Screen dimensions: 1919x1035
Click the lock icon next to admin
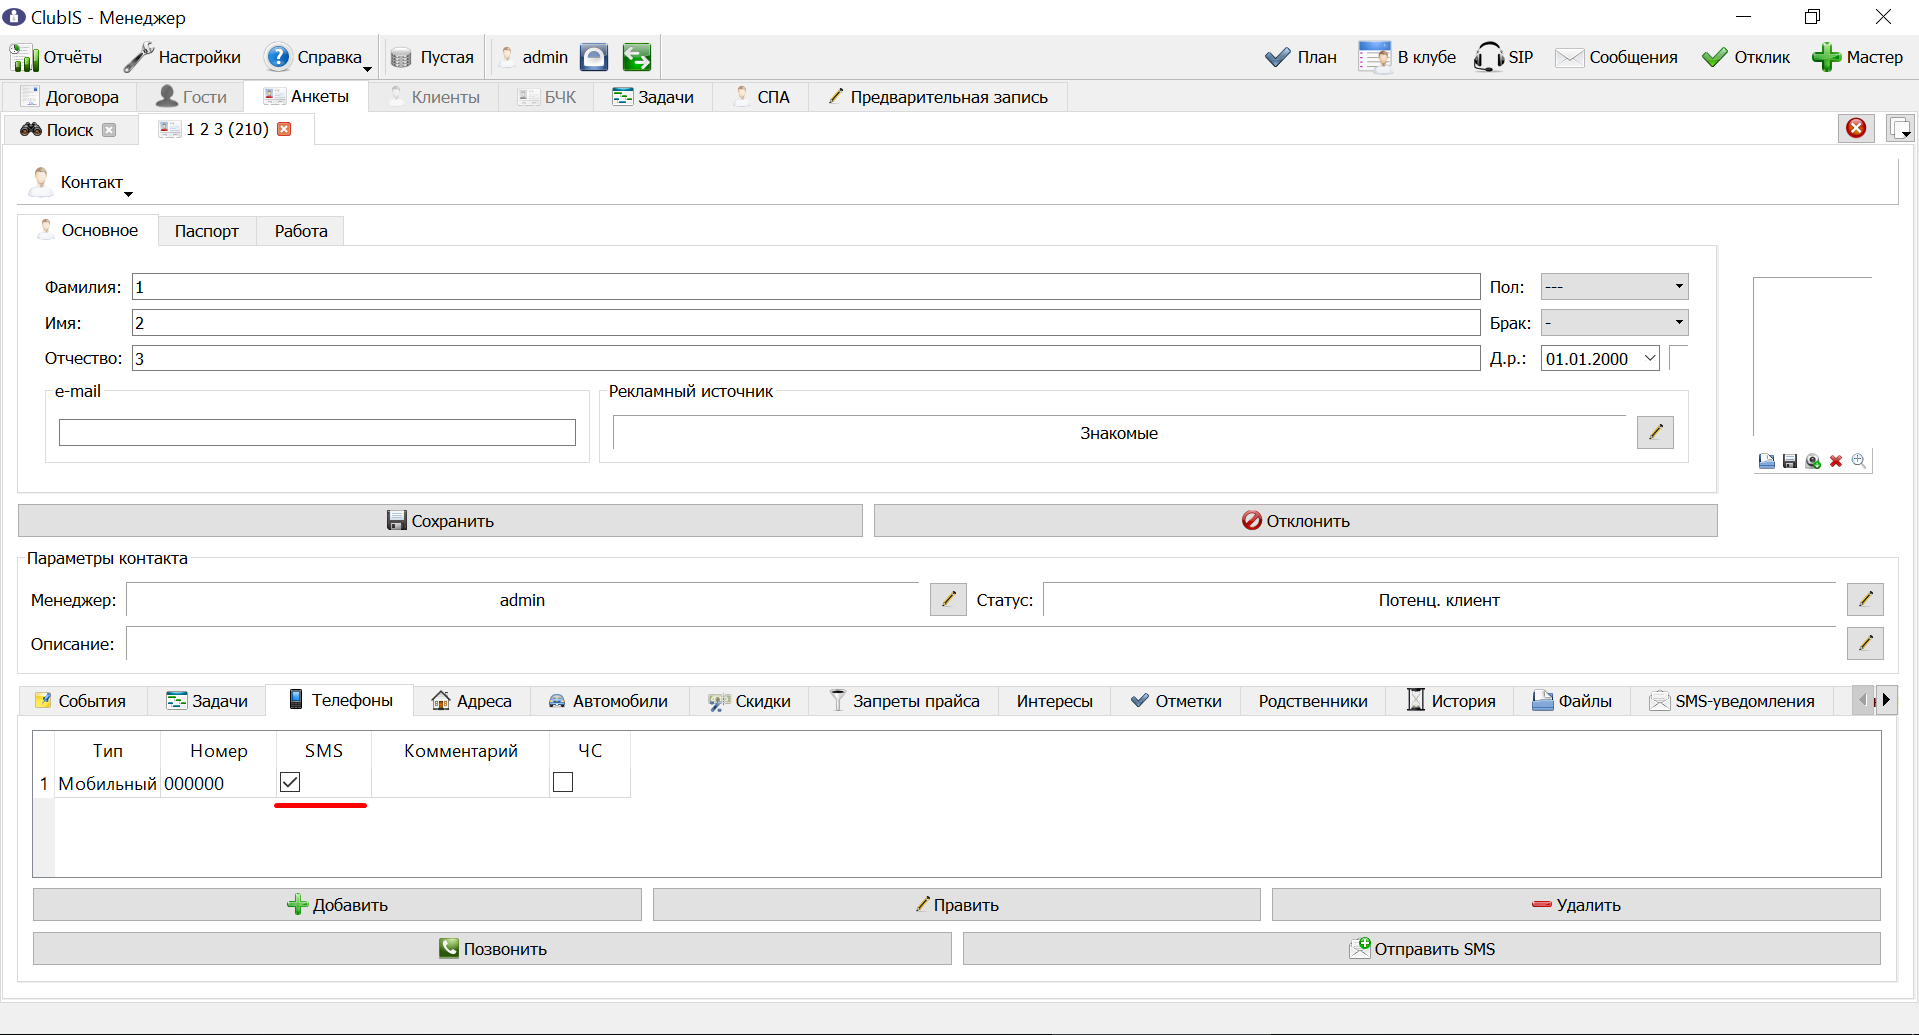(x=594, y=57)
